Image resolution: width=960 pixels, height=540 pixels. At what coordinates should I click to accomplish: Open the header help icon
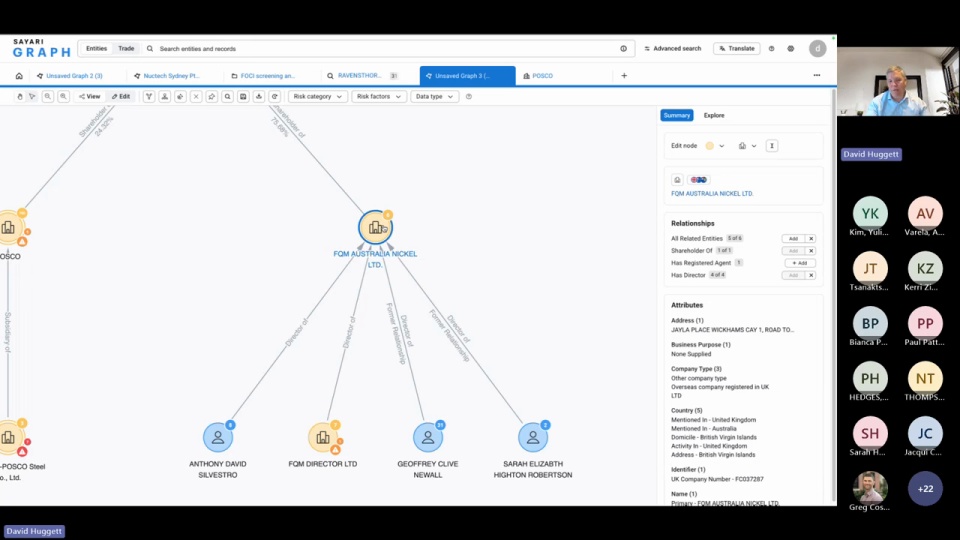point(771,49)
